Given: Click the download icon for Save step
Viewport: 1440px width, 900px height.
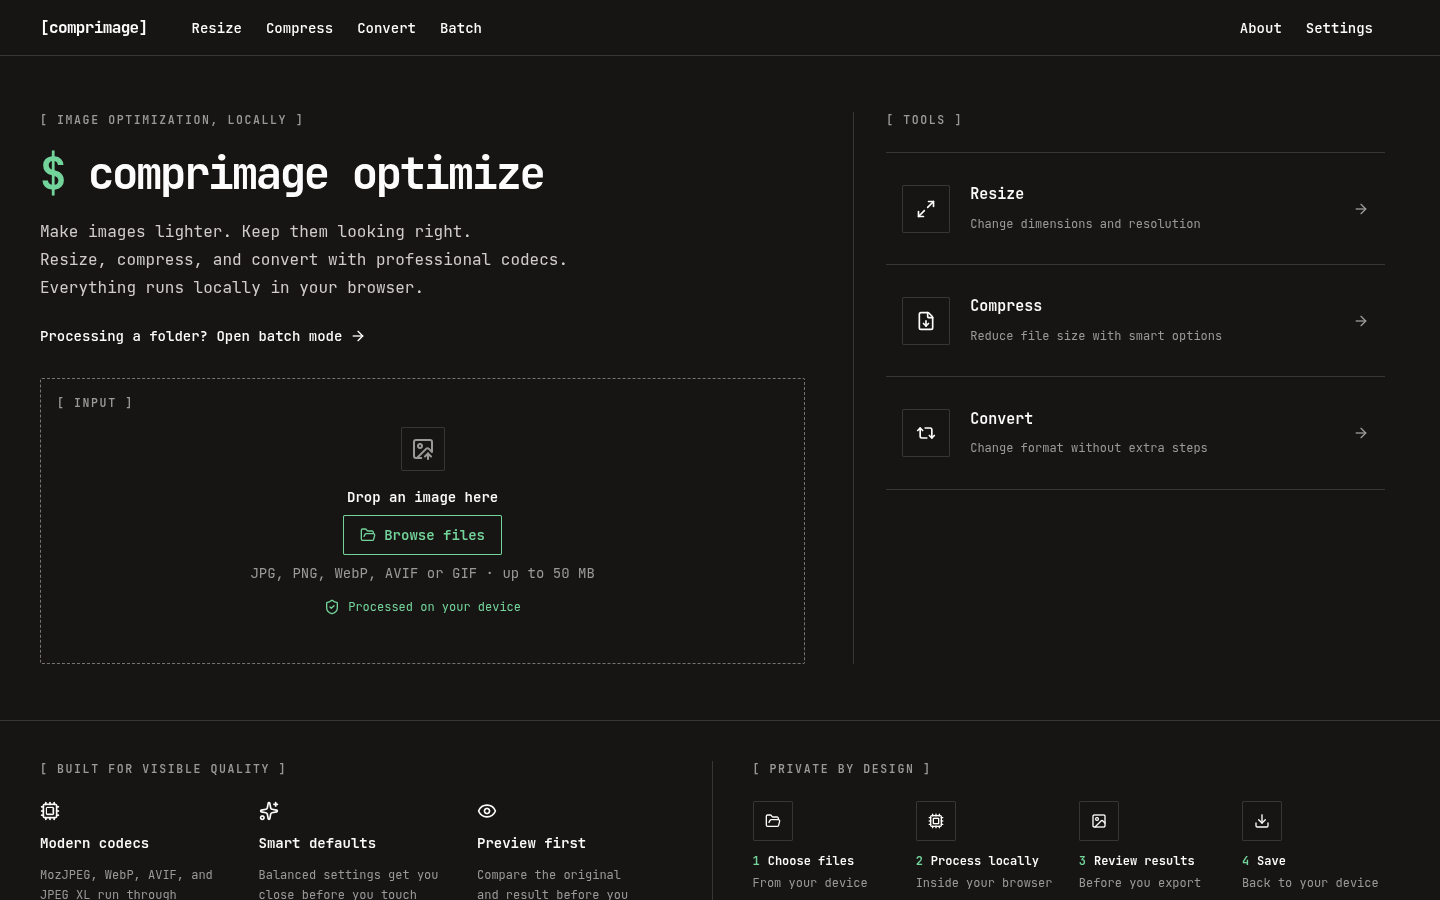Looking at the screenshot, I should tap(1262, 821).
